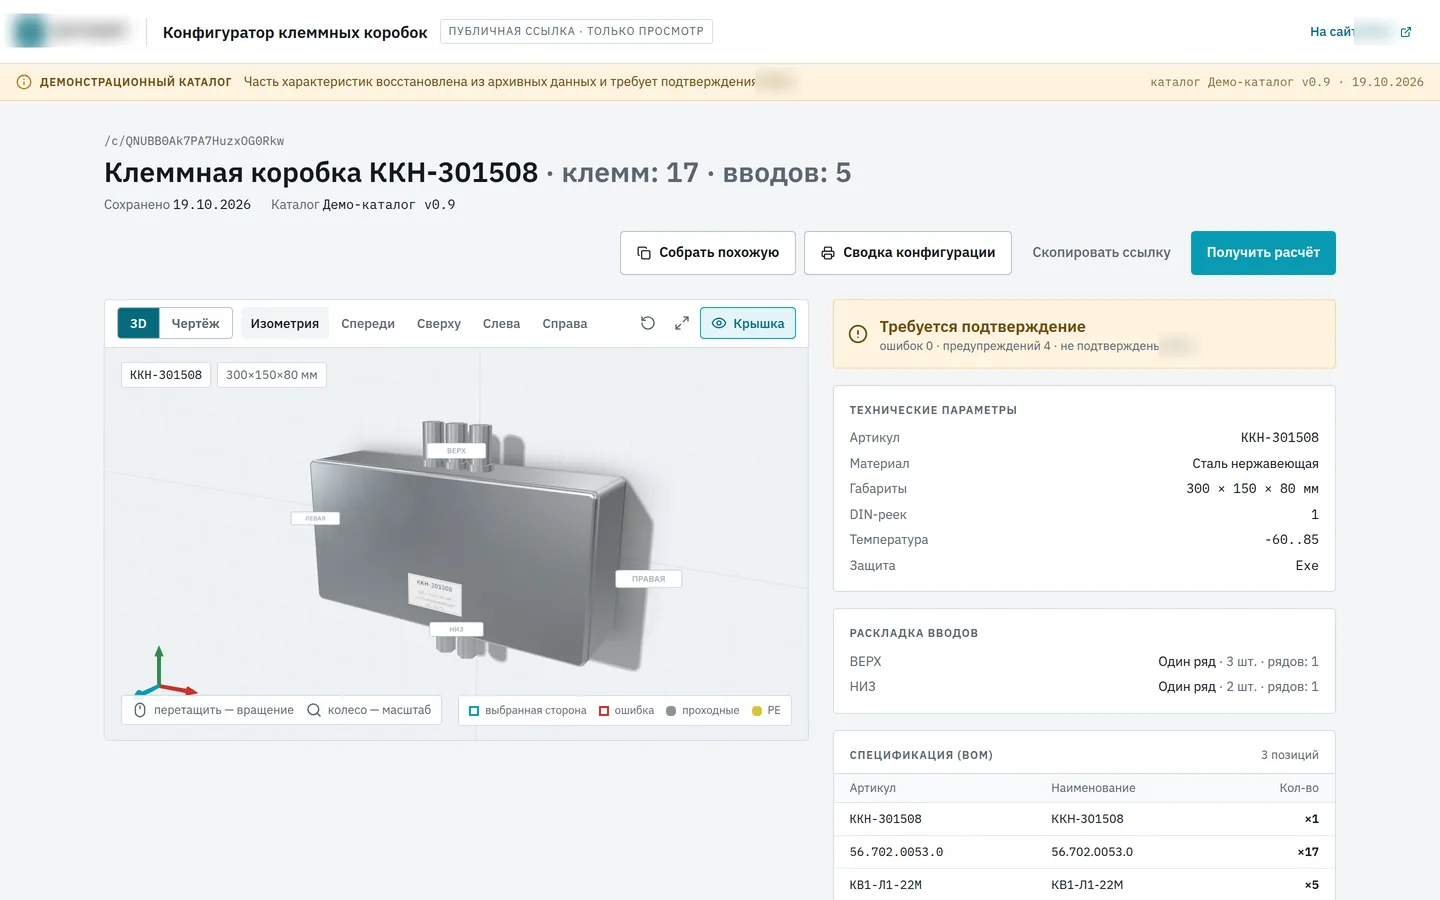1440x900 pixels.
Task: Click the yellow PE legend dot
Action: [757, 711]
